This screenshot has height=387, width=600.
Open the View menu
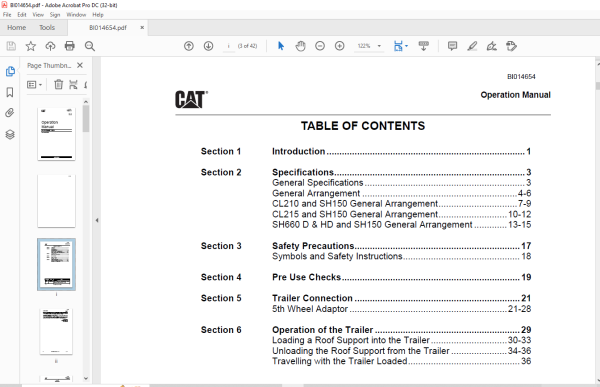click(38, 15)
